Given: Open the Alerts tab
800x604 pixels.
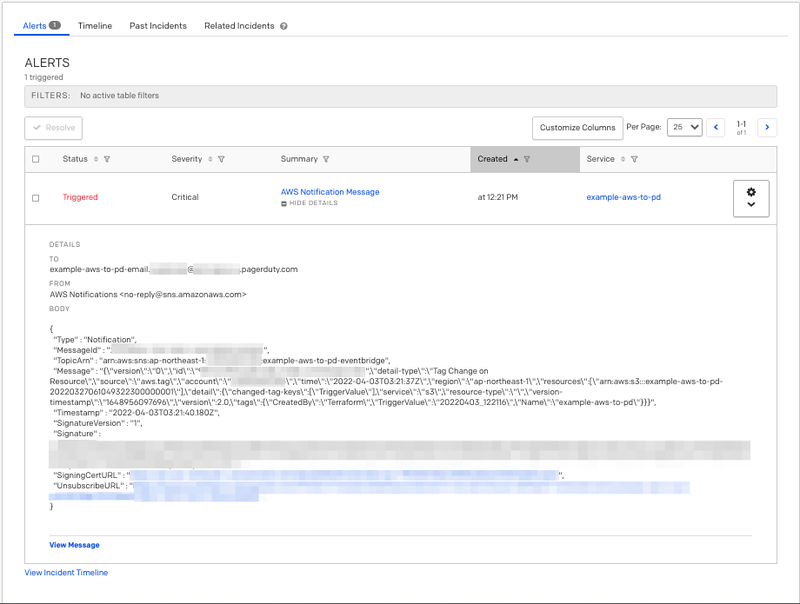Looking at the screenshot, I should click(41, 26).
